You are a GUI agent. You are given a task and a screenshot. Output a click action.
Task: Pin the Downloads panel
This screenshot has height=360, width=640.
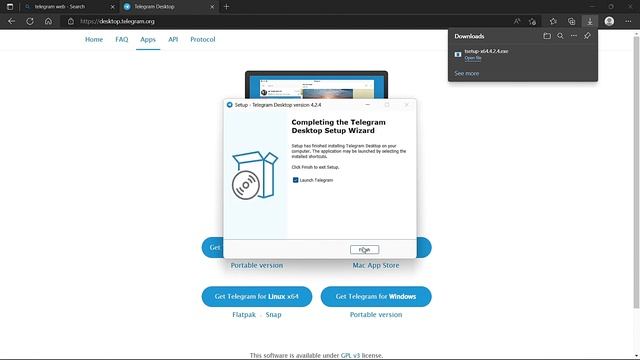587,36
